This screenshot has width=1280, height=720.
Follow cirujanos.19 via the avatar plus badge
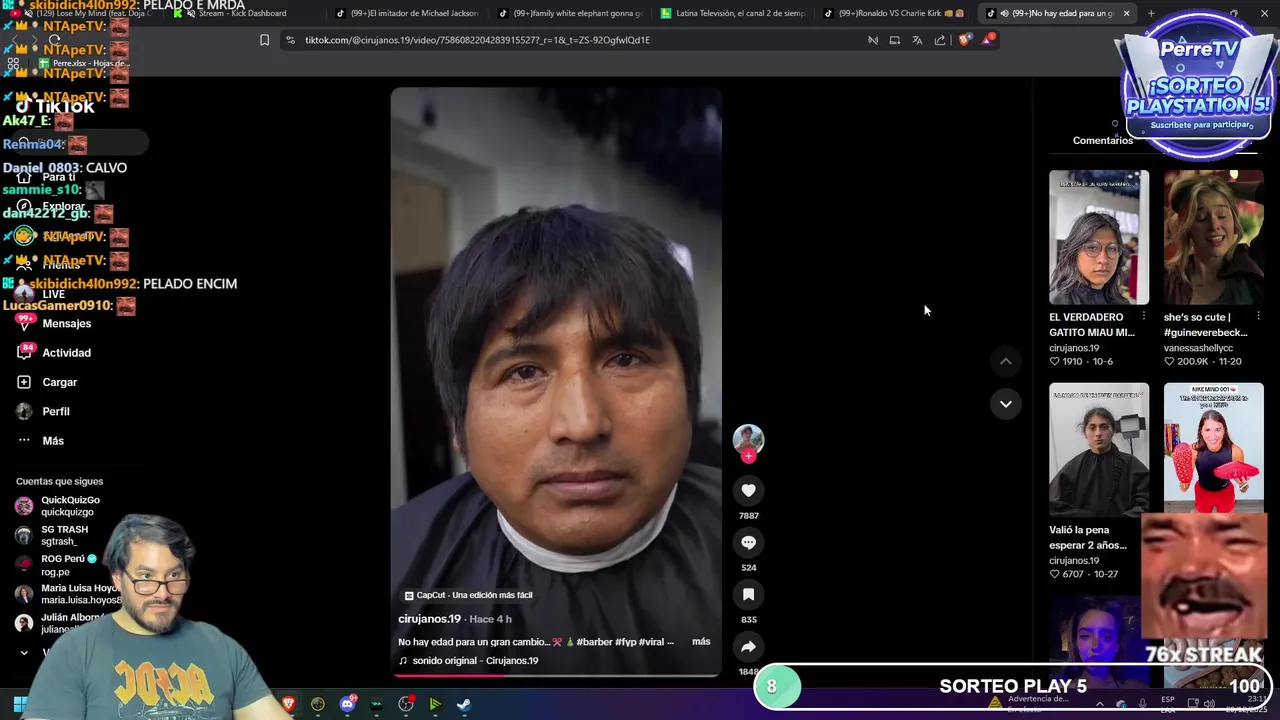(x=748, y=456)
